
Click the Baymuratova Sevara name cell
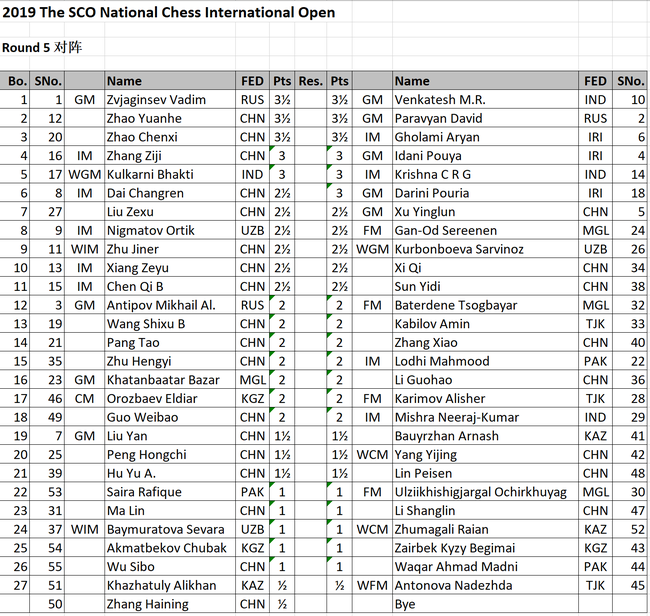click(x=160, y=529)
